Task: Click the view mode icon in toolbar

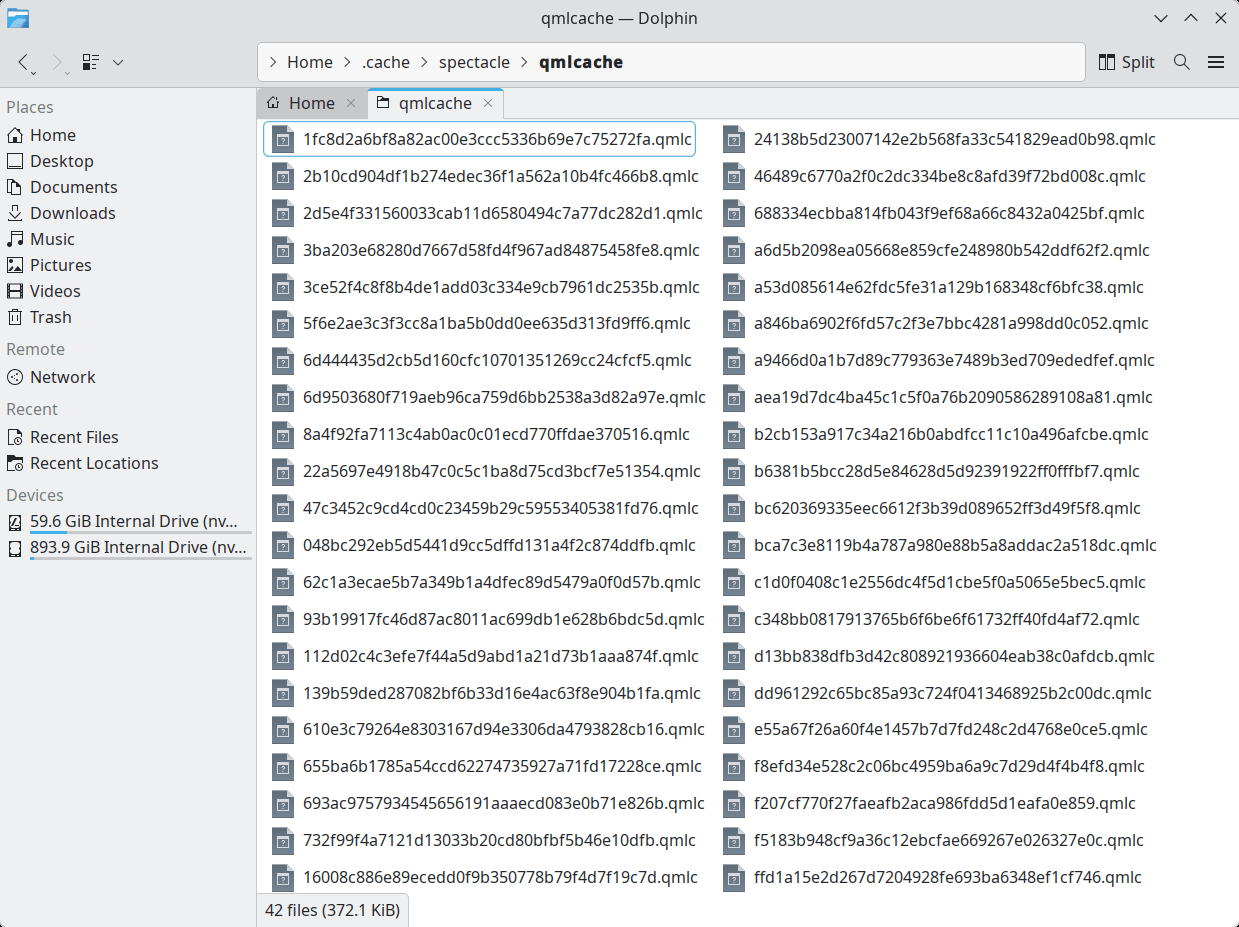Action: coord(91,62)
